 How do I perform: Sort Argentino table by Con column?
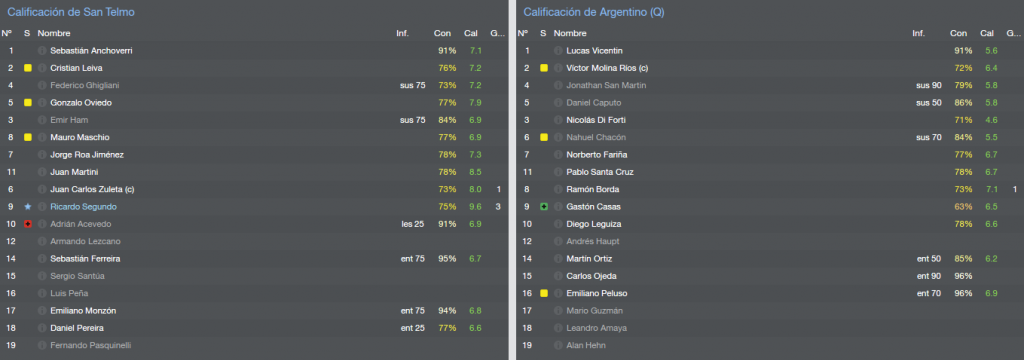click(x=959, y=33)
